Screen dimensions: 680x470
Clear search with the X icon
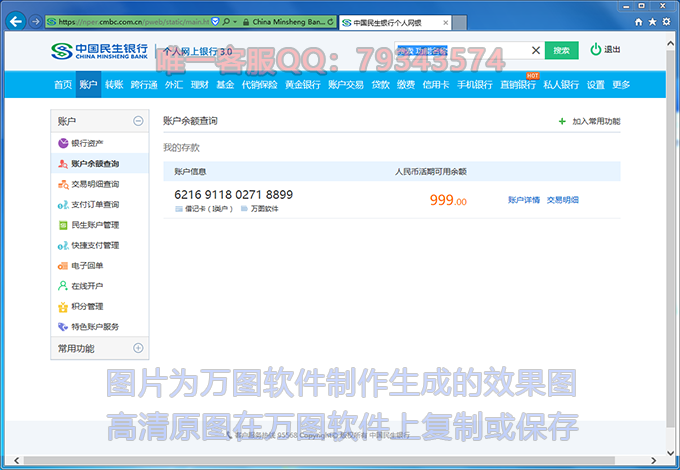[536, 50]
